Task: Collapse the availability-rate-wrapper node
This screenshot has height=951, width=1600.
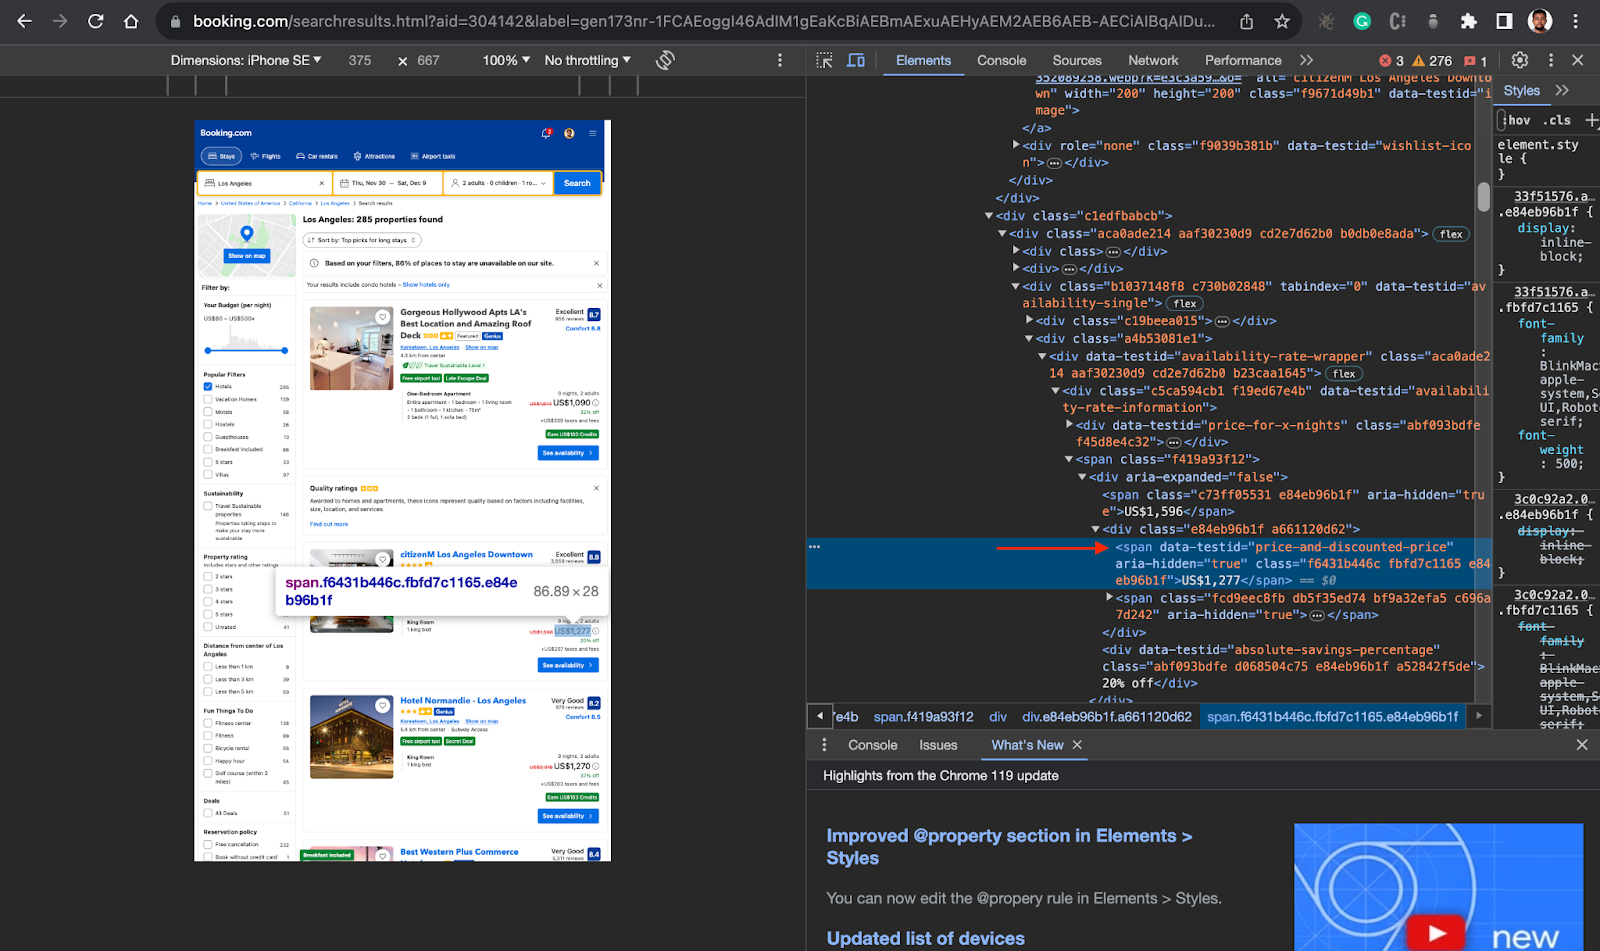Action: click(1042, 356)
